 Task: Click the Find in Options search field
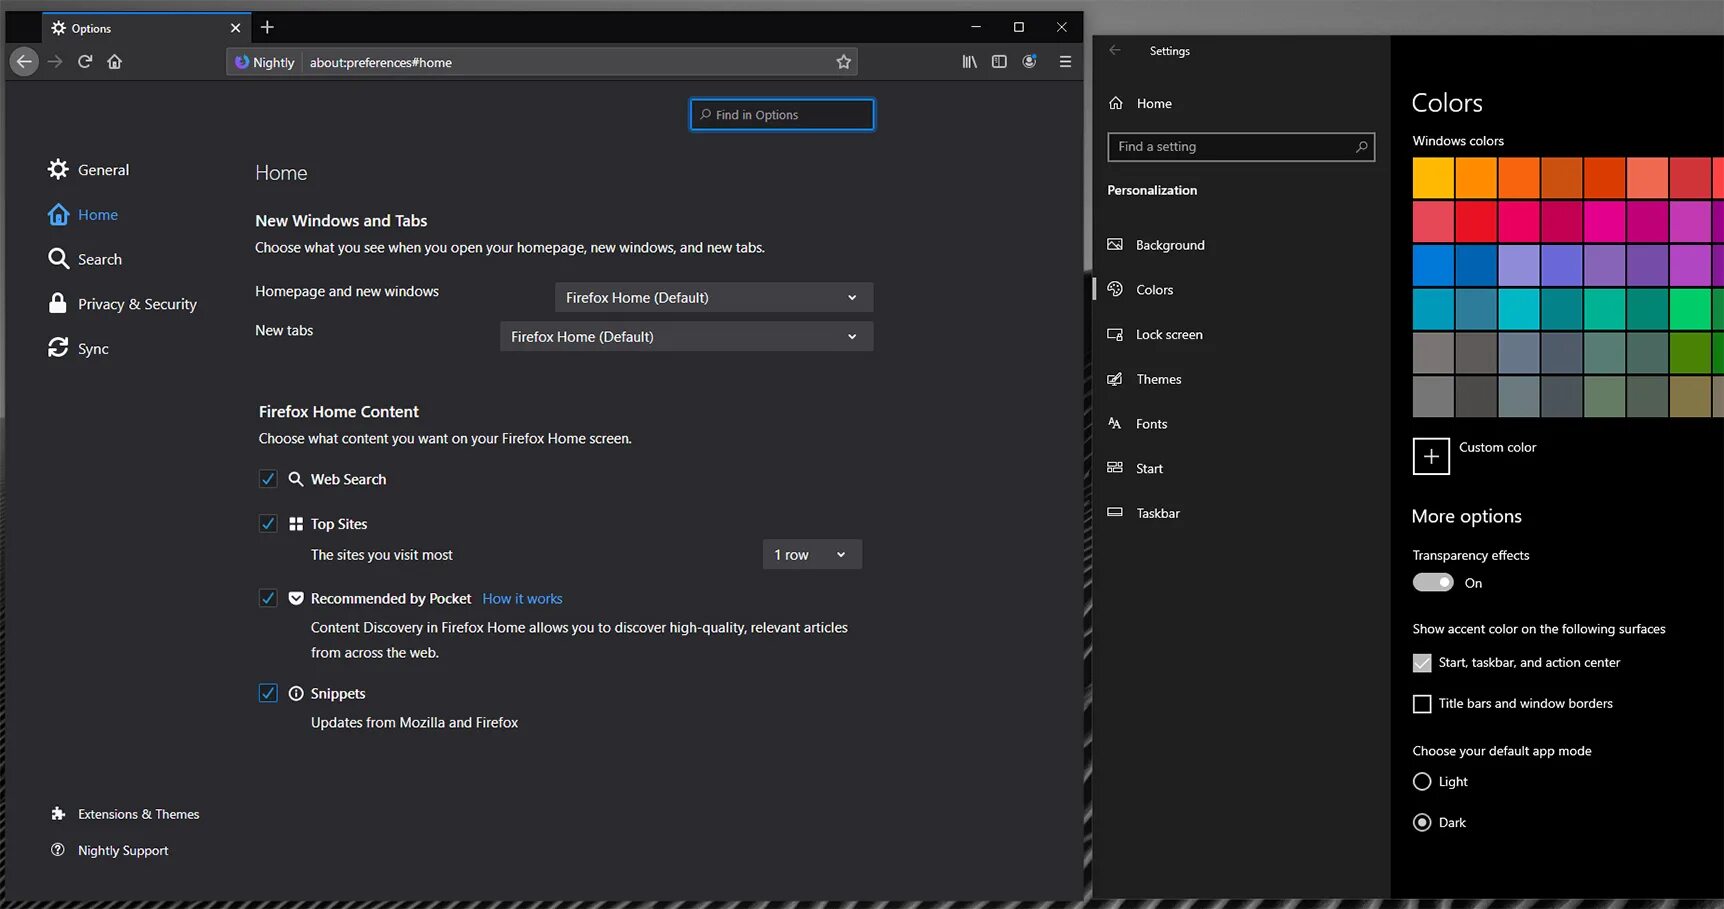(782, 114)
